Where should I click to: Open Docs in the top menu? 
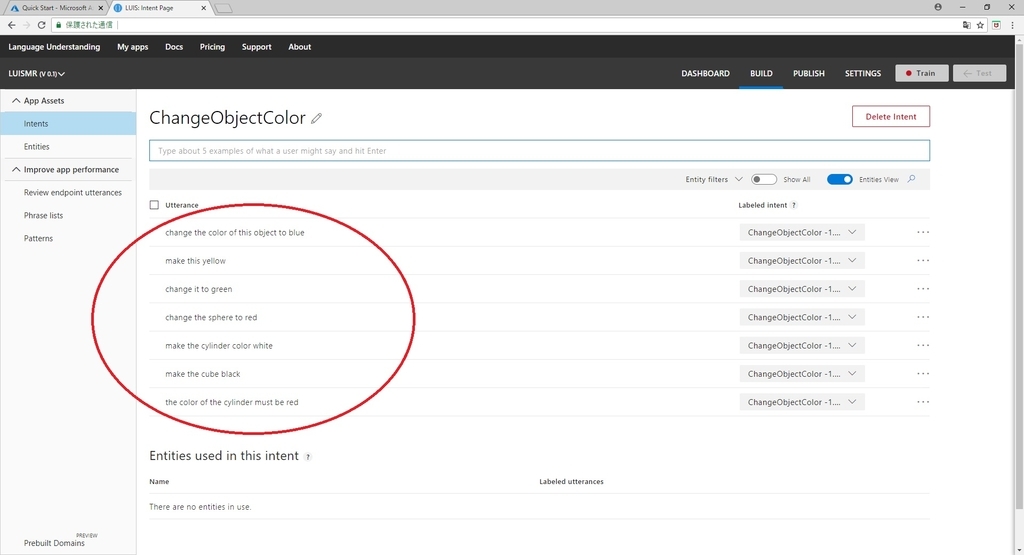tap(174, 47)
